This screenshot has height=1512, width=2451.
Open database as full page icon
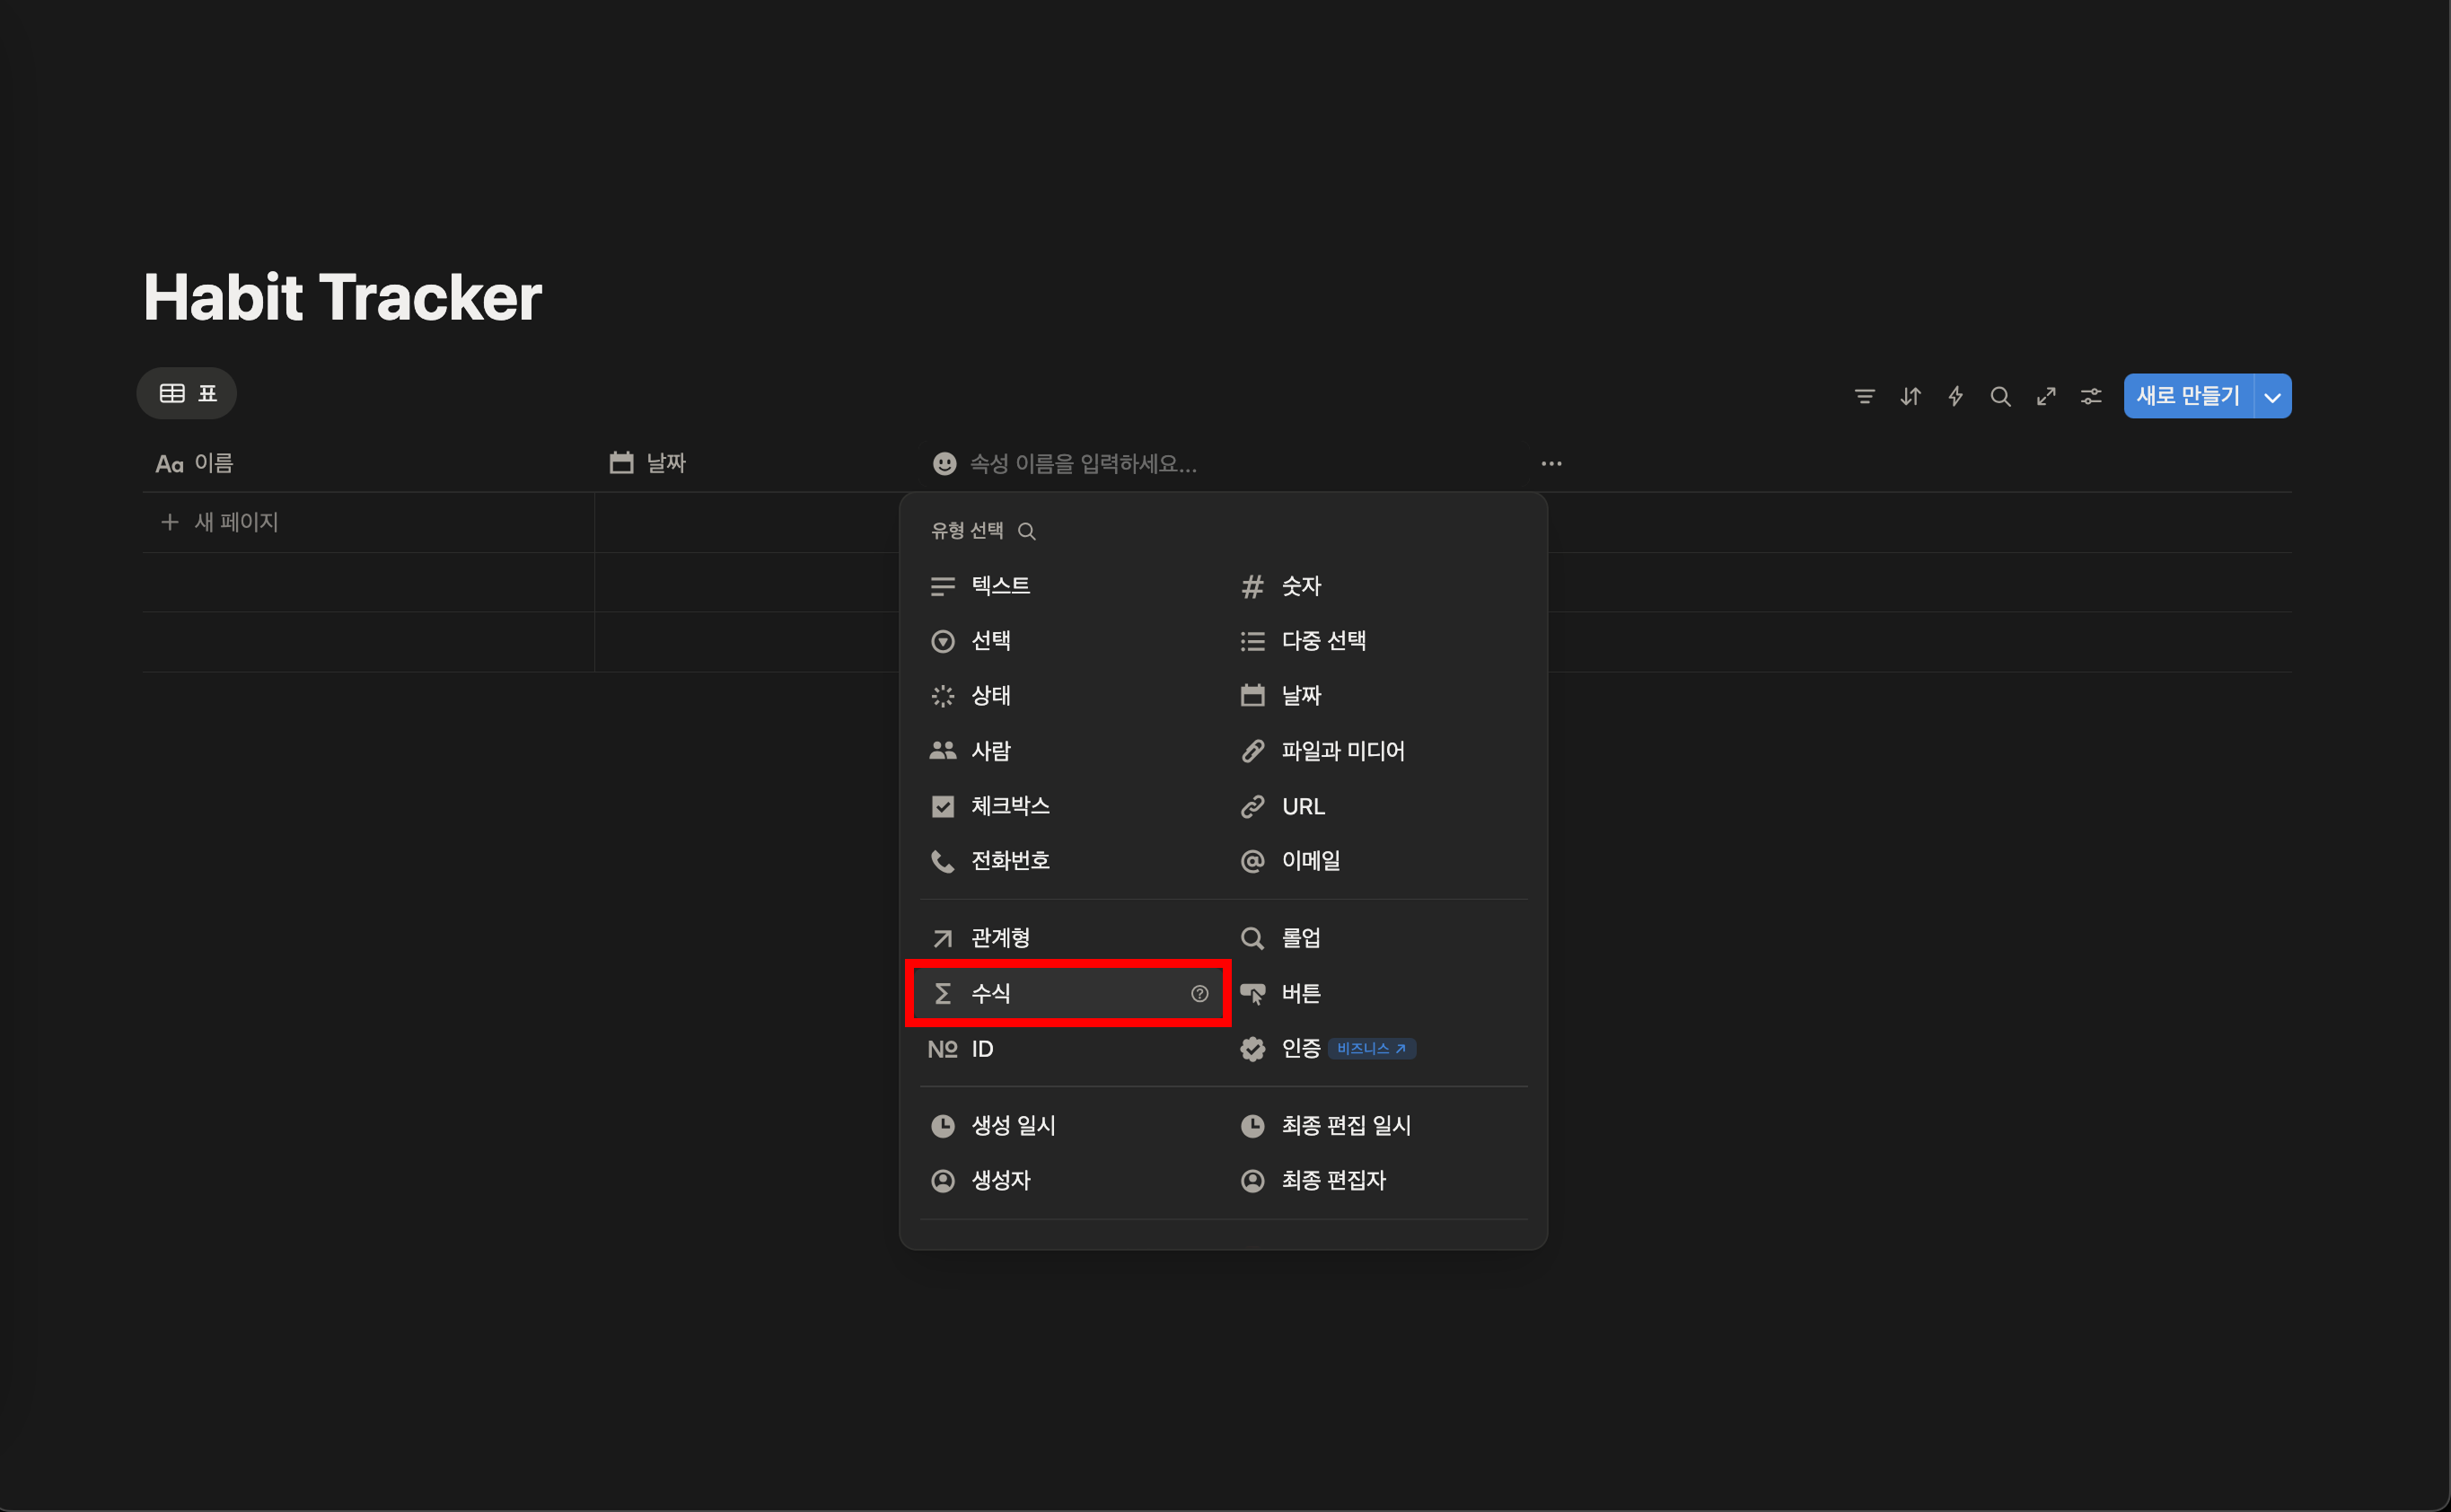[x=2046, y=397]
